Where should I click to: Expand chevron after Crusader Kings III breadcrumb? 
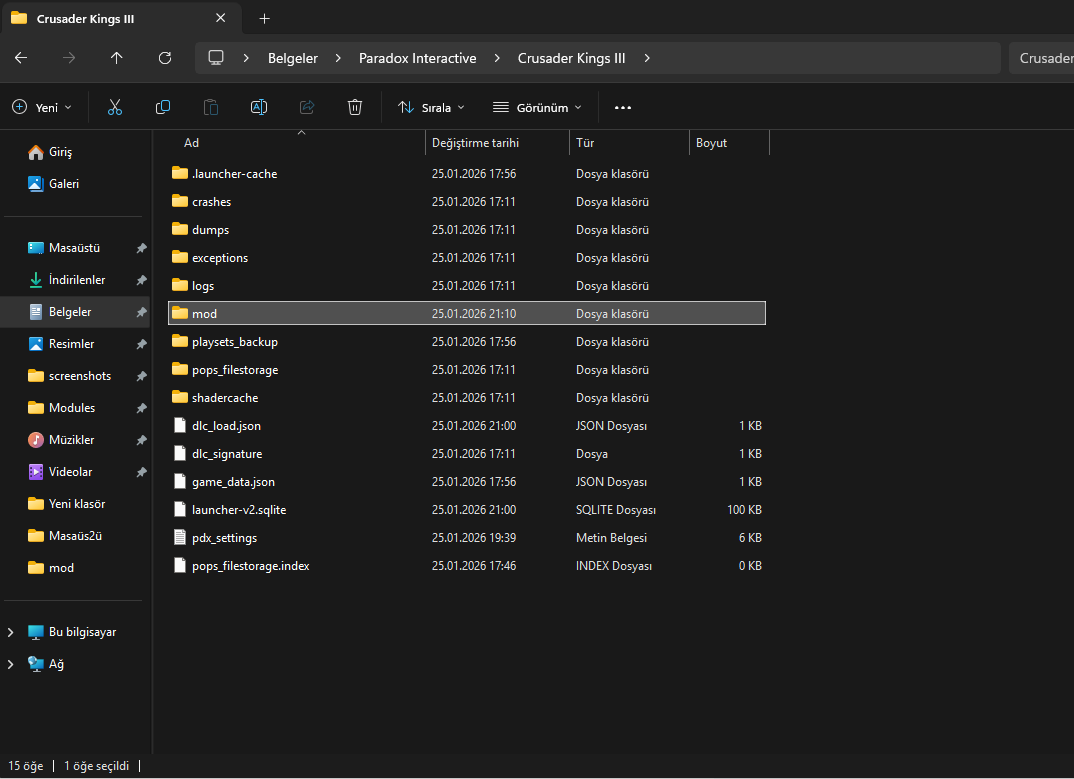coord(647,58)
